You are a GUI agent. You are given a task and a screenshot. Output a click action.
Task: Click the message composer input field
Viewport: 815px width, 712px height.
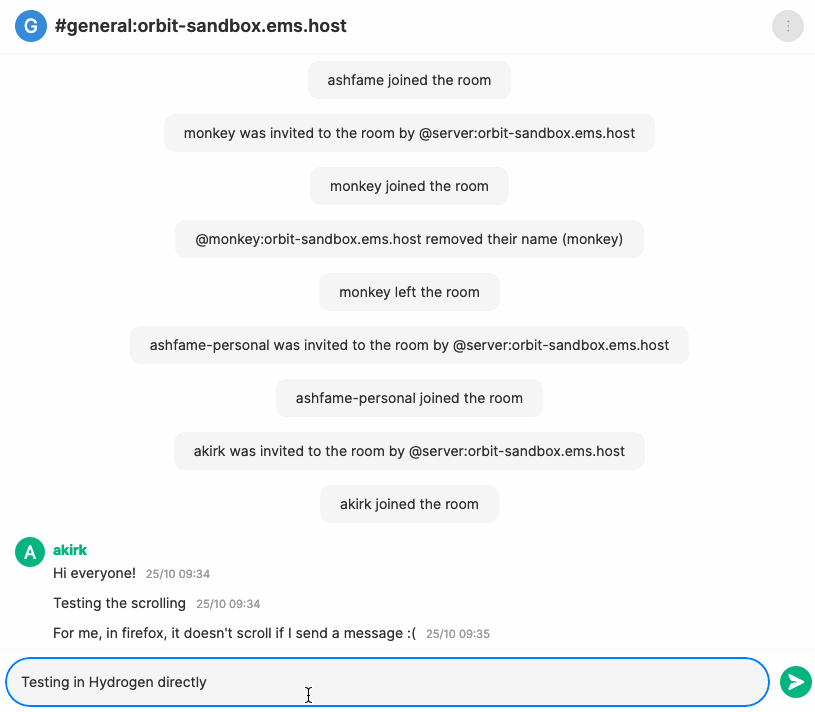pyautogui.click(x=390, y=681)
